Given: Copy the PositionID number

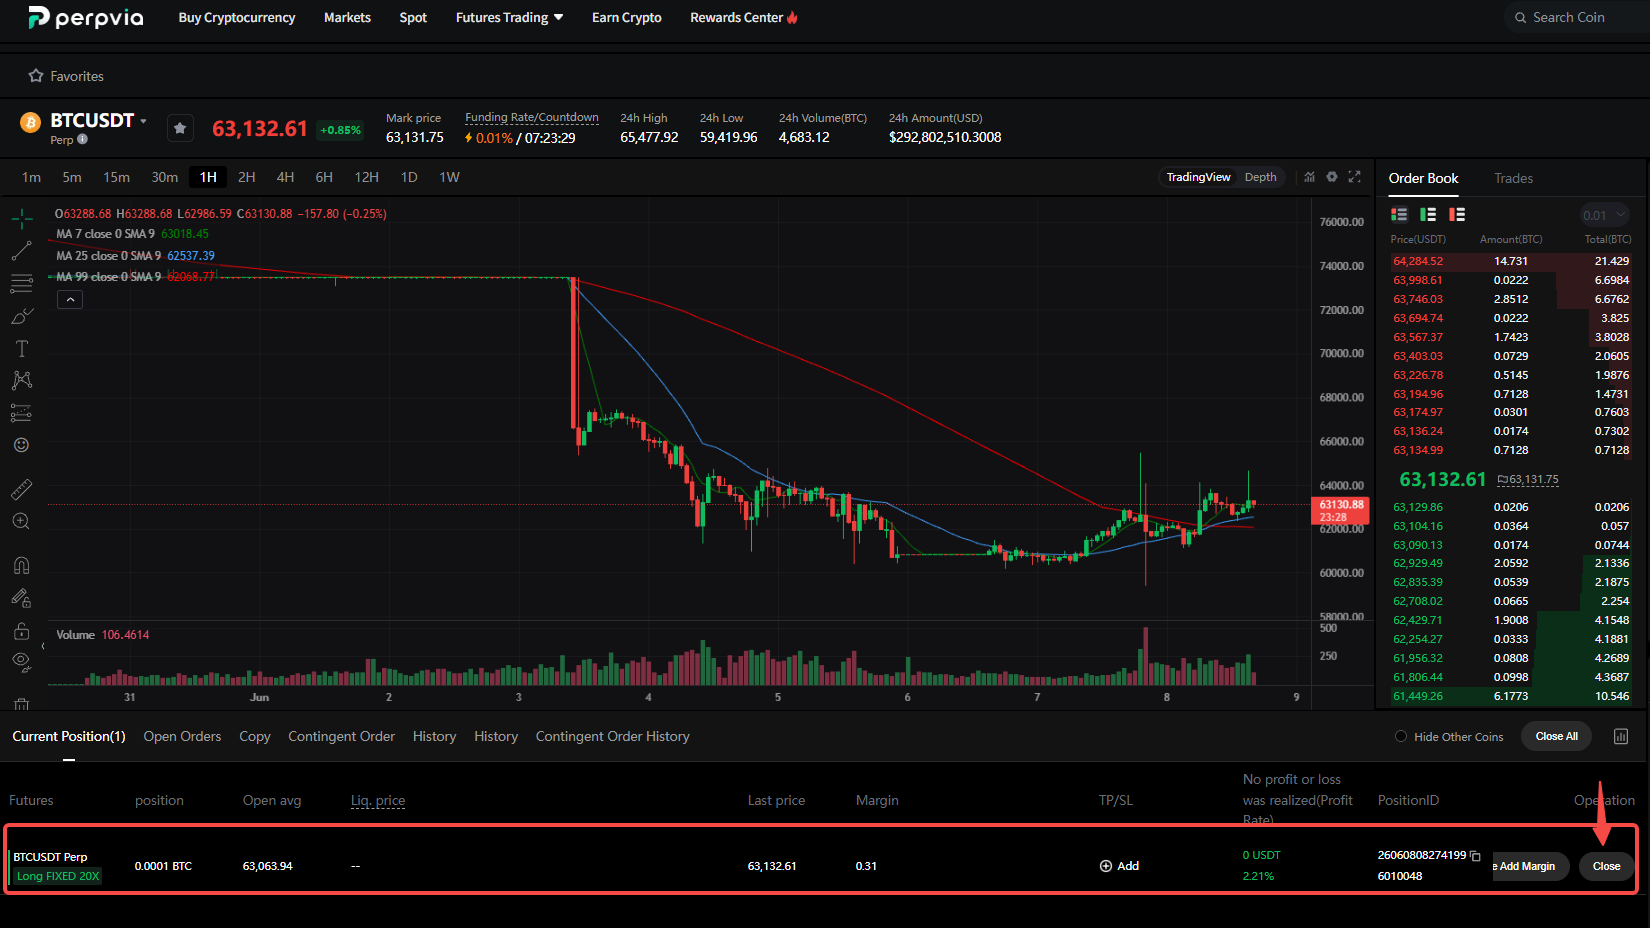Looking at the screenshot, I should pos(1475,856).
